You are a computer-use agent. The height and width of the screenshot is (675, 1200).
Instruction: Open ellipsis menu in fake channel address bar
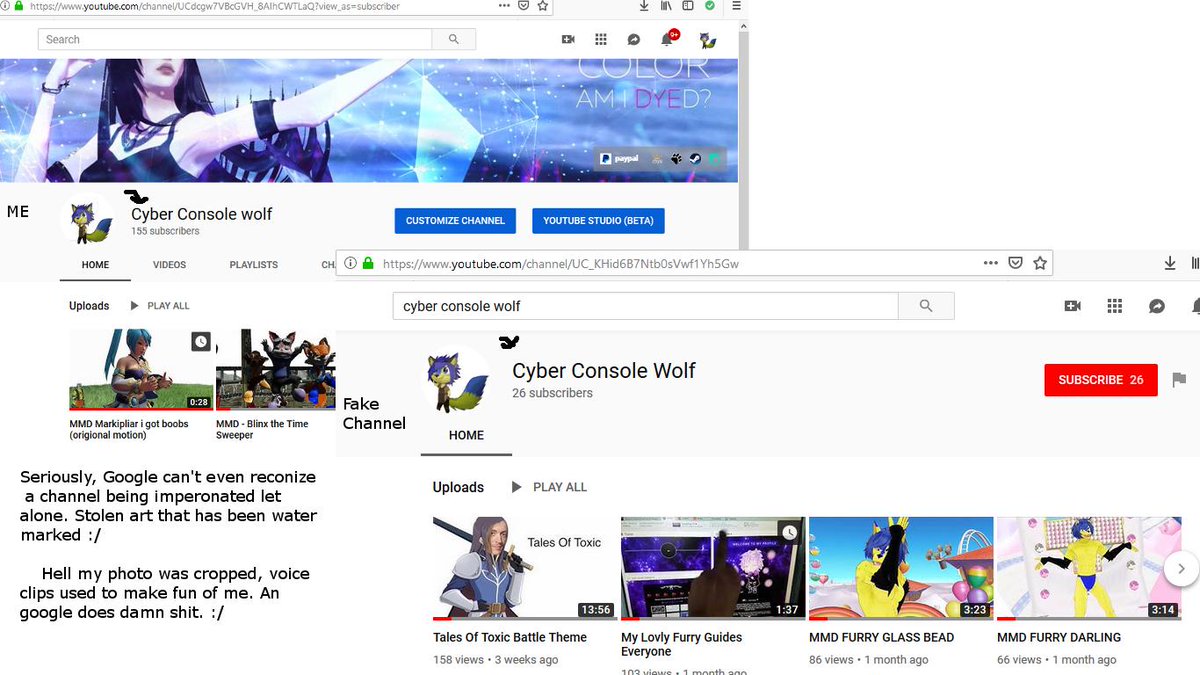pyautogui.click(x=991, y=263)
